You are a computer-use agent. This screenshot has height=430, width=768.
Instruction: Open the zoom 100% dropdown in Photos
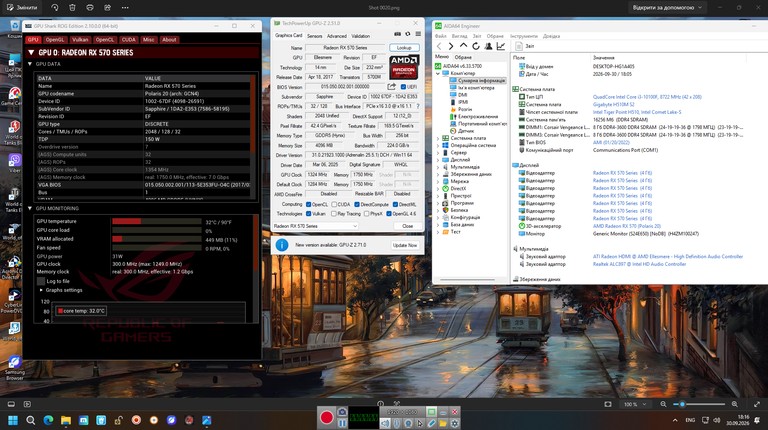[x=635, y=405]
